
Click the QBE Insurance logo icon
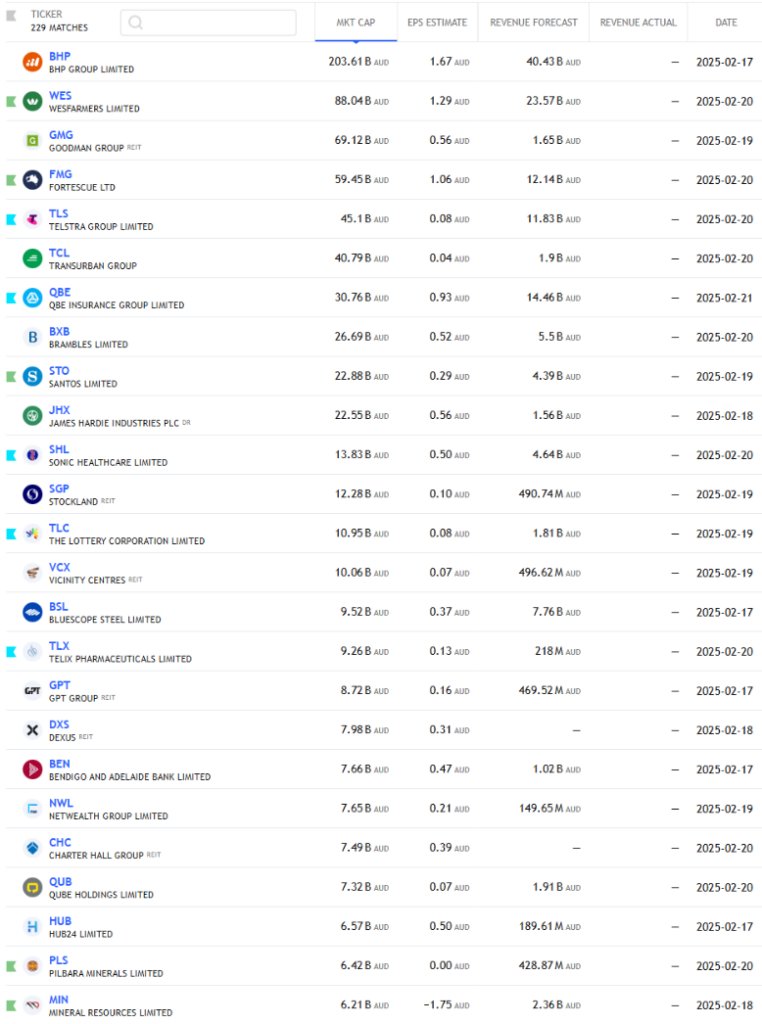pos(32,298)
